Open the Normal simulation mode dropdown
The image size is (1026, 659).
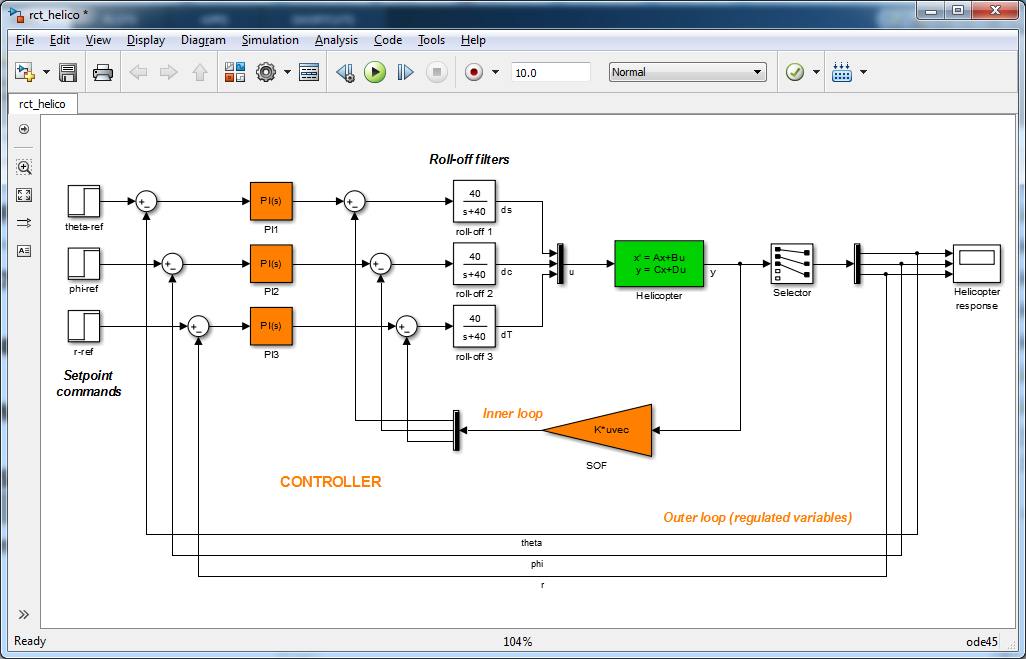tap(688, 72)
